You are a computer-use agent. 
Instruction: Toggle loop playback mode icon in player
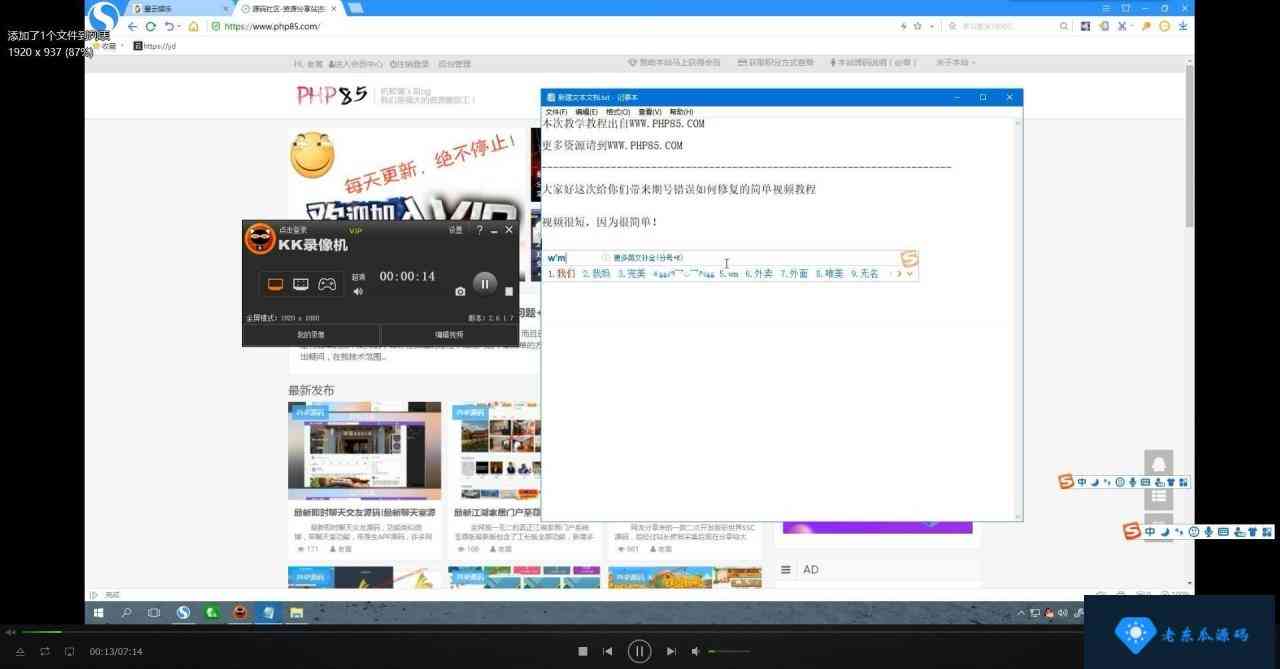pyautogui.click(x=45, y=651)
